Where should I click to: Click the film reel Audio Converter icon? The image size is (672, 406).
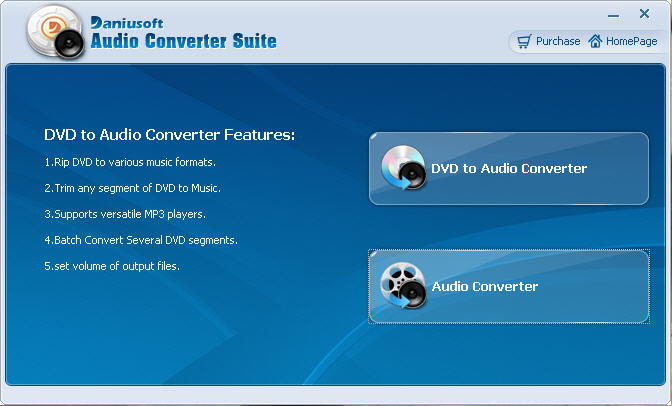coord(403,286)
